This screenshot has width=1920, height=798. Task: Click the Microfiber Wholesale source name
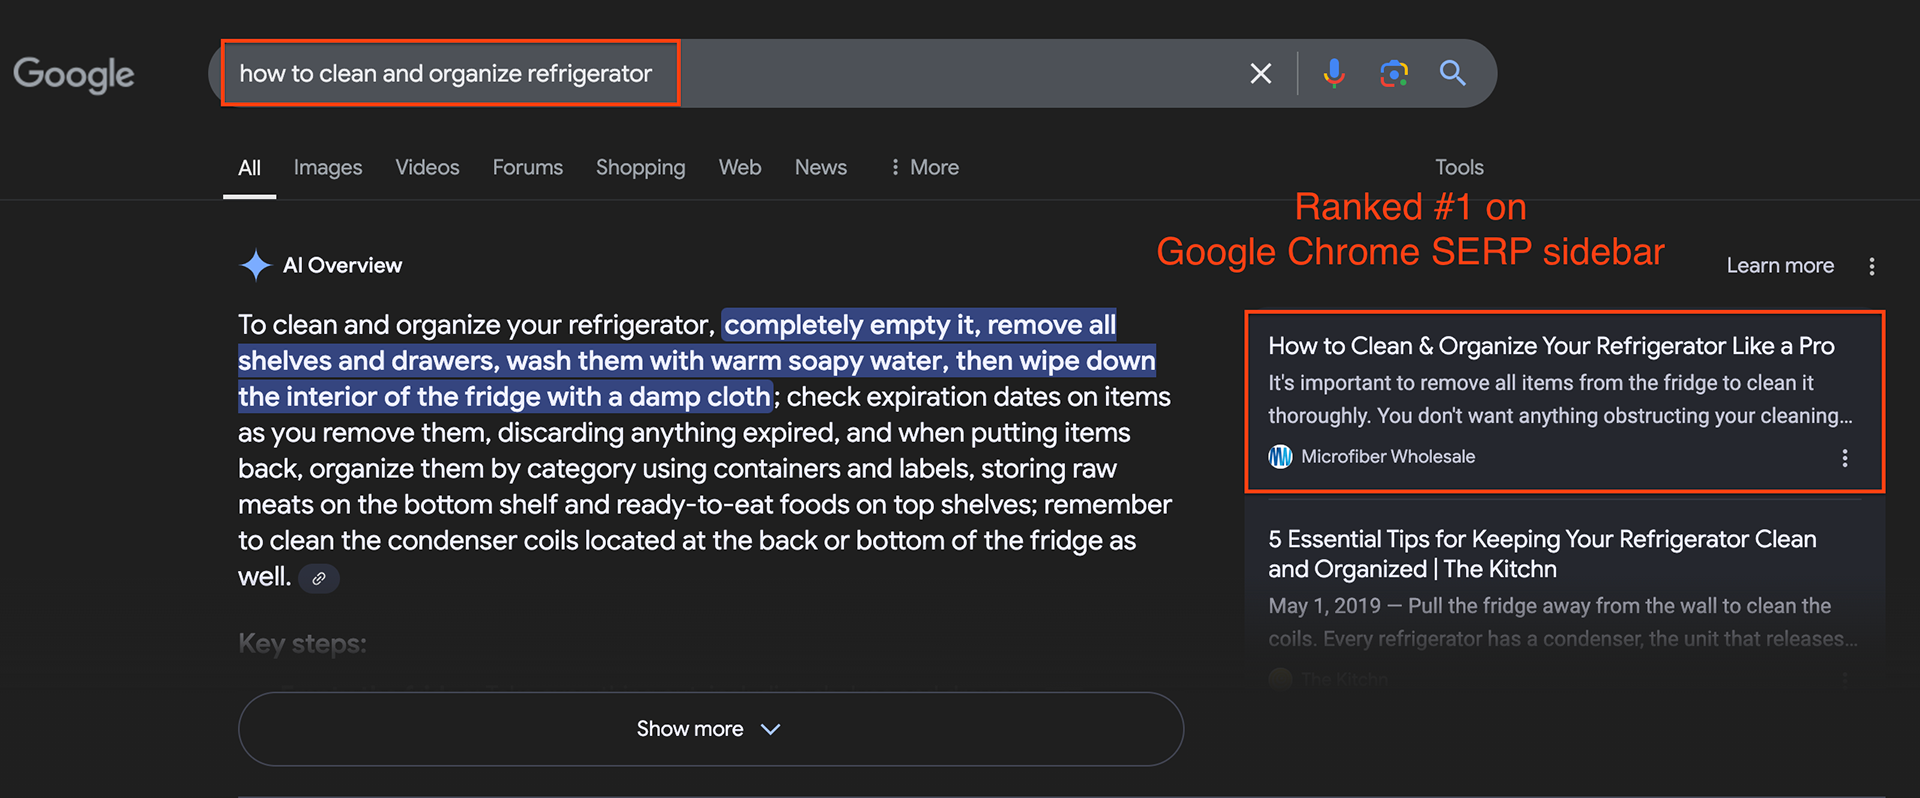click(x=1388, y=457)
